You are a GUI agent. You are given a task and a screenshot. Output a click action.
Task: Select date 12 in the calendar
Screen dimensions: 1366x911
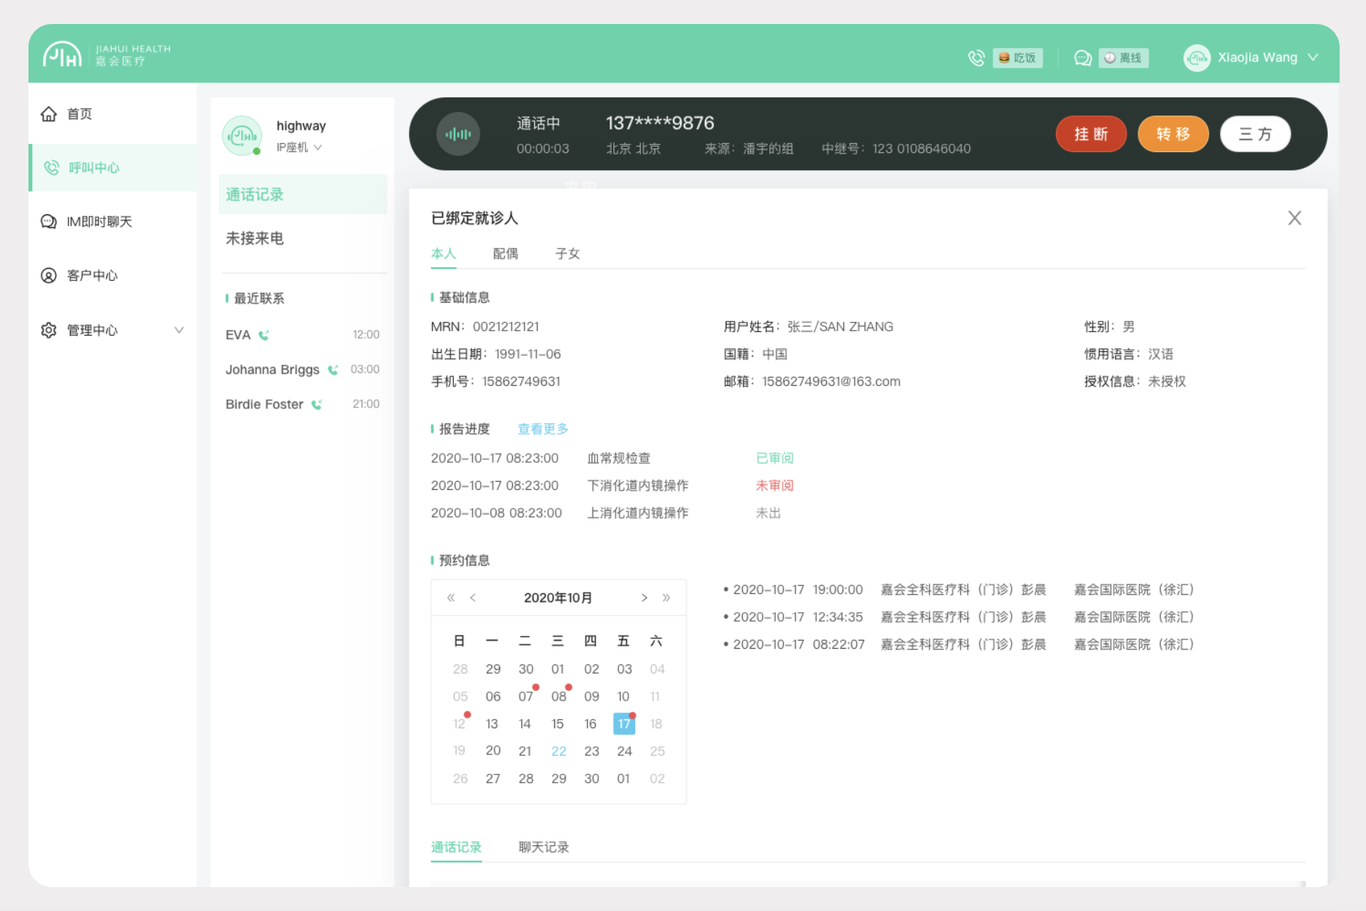460,724
